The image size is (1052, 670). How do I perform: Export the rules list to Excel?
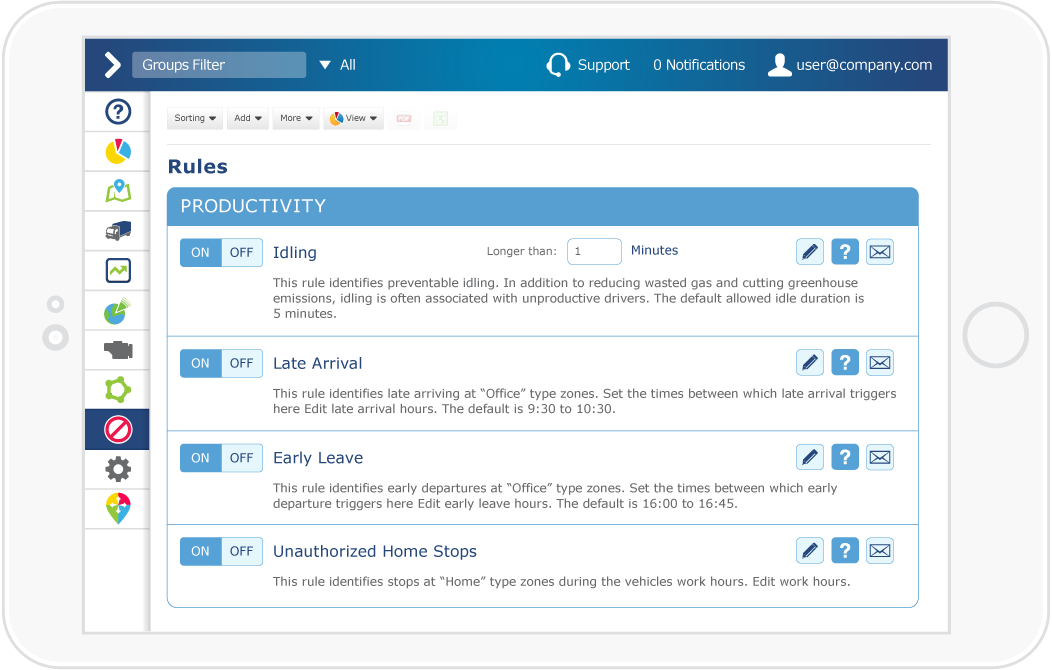440,118
